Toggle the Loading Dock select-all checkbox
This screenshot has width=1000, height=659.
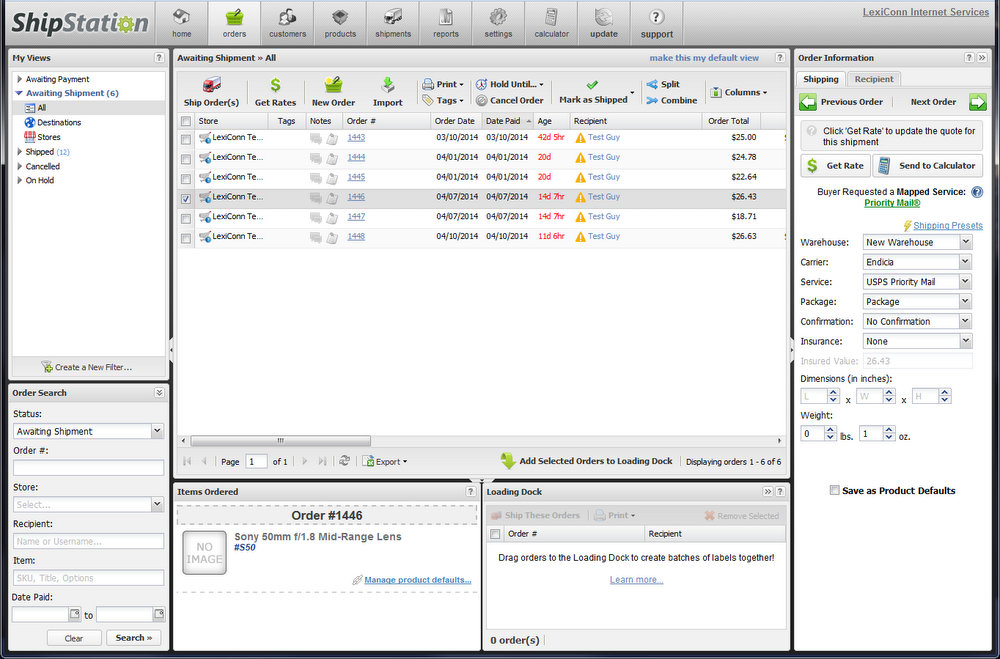click(x=495, y=534)
